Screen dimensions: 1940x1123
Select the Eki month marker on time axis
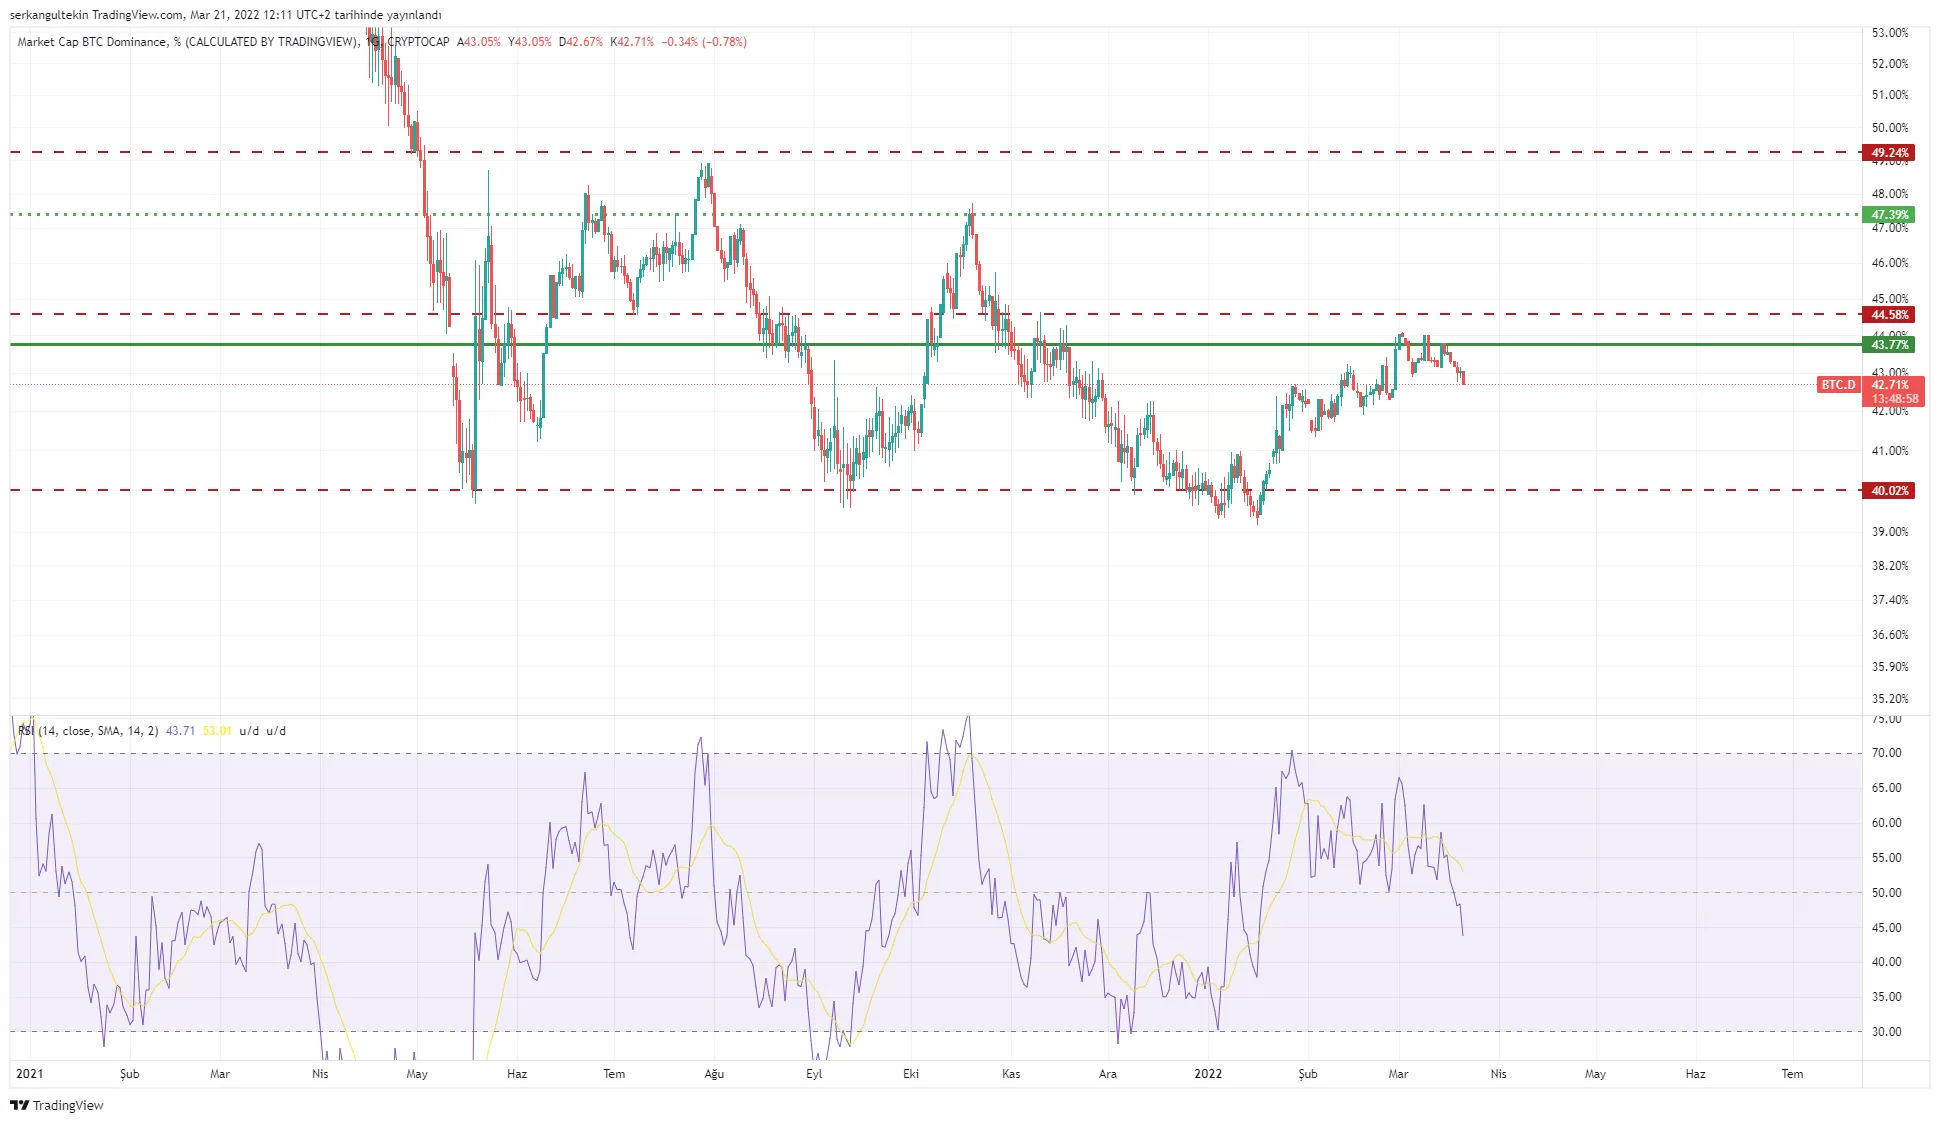point(911,1074)
